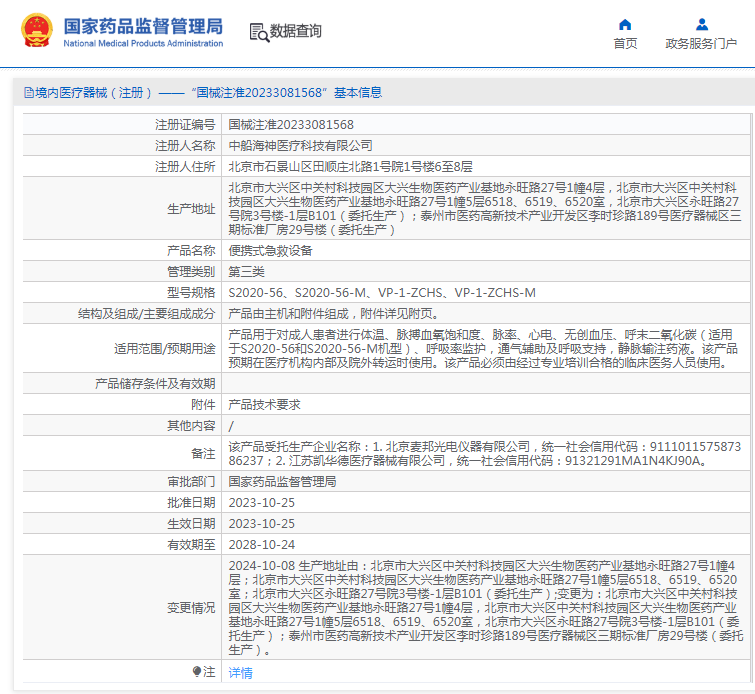This screenshot has height=694, width=755.
Task: Click the 政务服务门户 user icon
Action: coord(702,24)
